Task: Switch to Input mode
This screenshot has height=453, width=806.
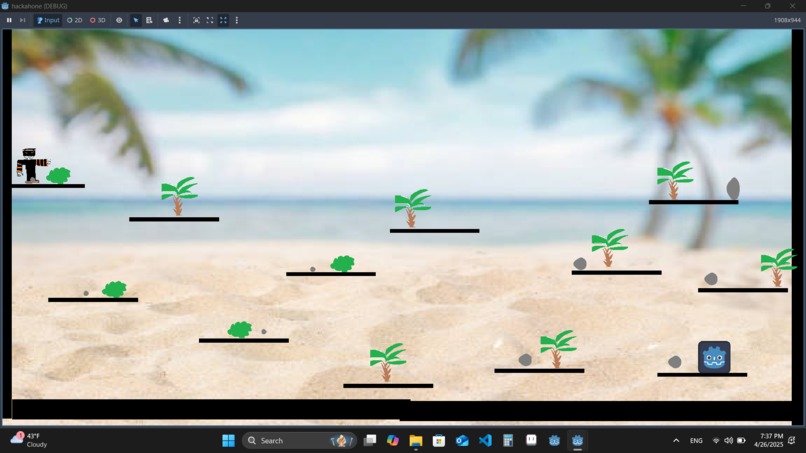Action: coord(48,20)
